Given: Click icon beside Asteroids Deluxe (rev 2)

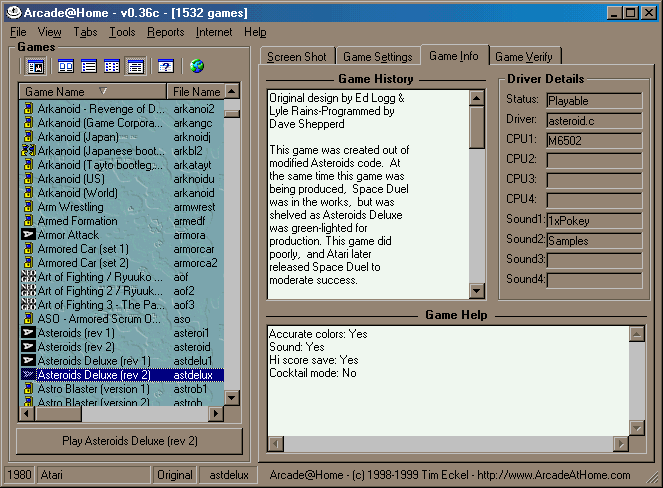Looking at the screenshot, I should tap(28, 374).
